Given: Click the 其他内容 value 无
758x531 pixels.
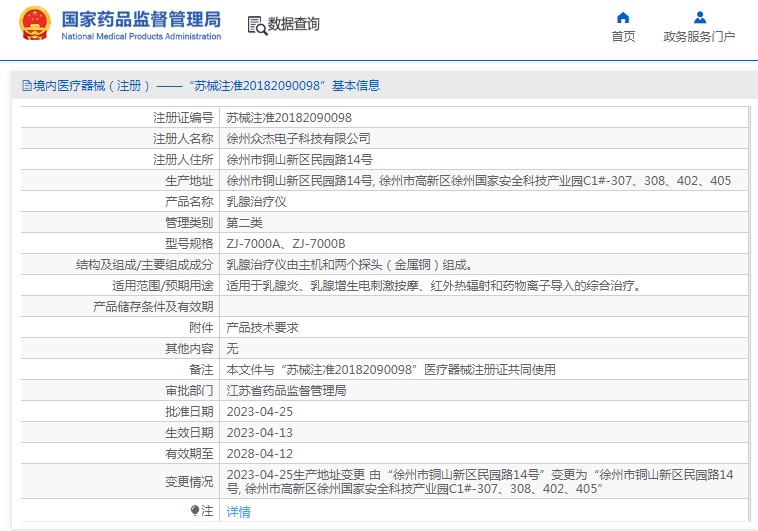Looking at the screenshot, I should (x=232, y=349).
